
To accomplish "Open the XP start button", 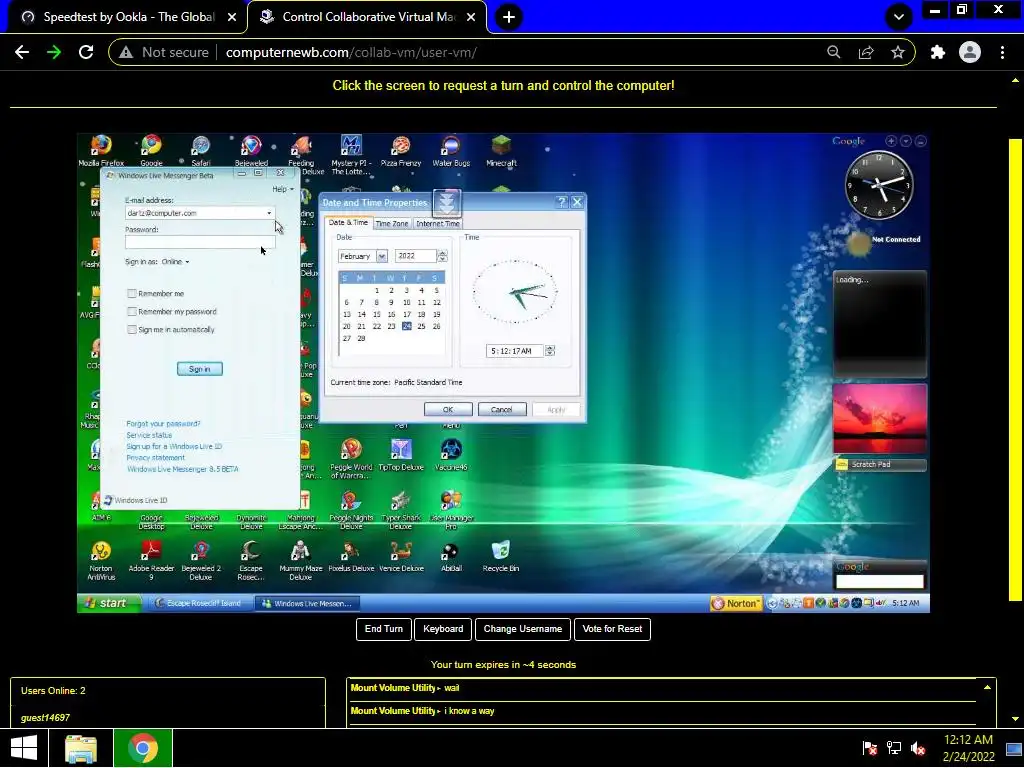I will pyautogui.click(x=109, y=603).
